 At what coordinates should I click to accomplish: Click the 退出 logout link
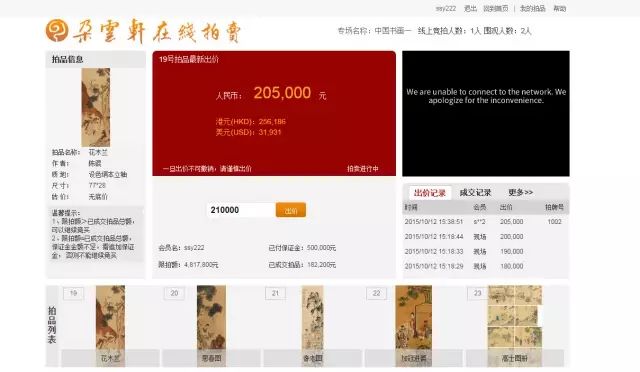470,8
